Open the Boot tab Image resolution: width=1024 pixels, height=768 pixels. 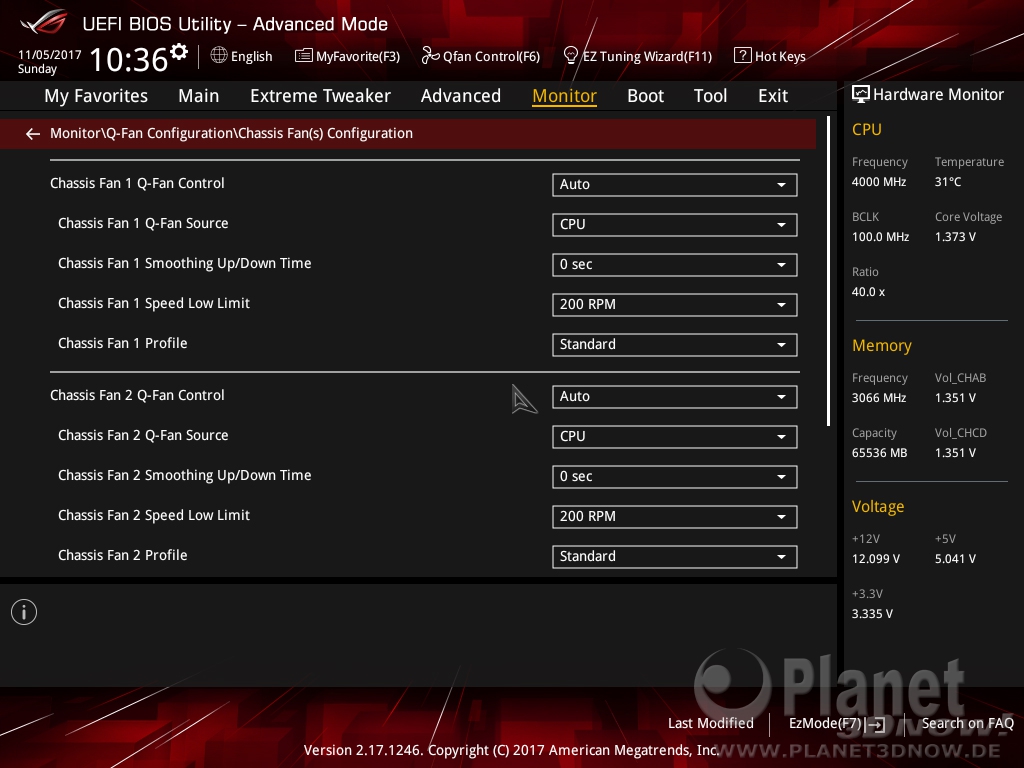[645, 96]
